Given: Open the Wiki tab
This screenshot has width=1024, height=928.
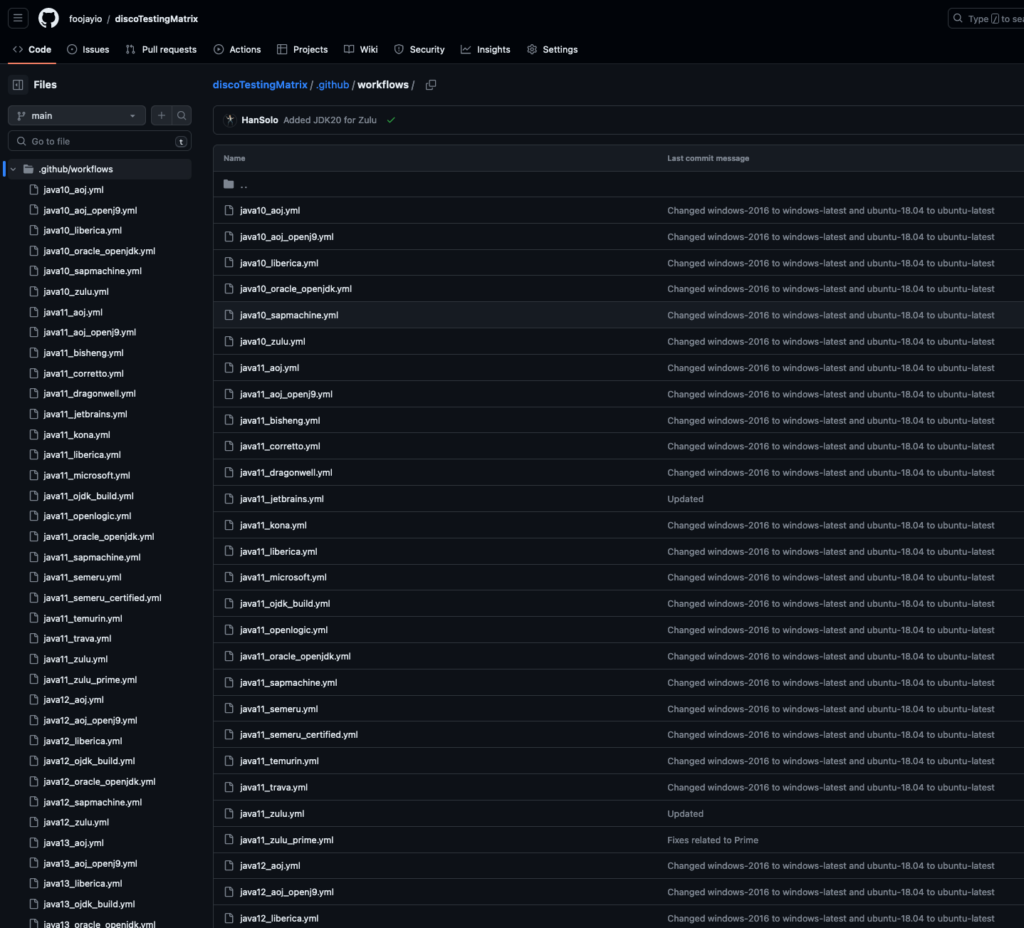Looking at the screenshot, I should tap(361, 50).
